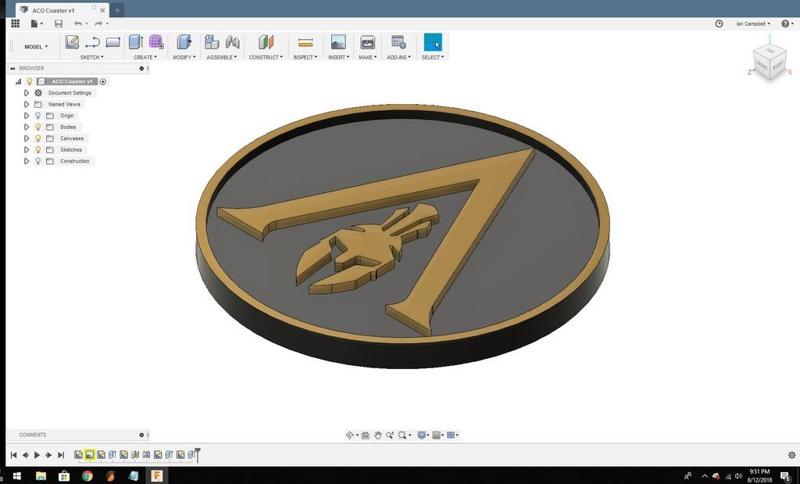
Task: Activate the Press Pull modify tool
Action: [x=184, y=42]
